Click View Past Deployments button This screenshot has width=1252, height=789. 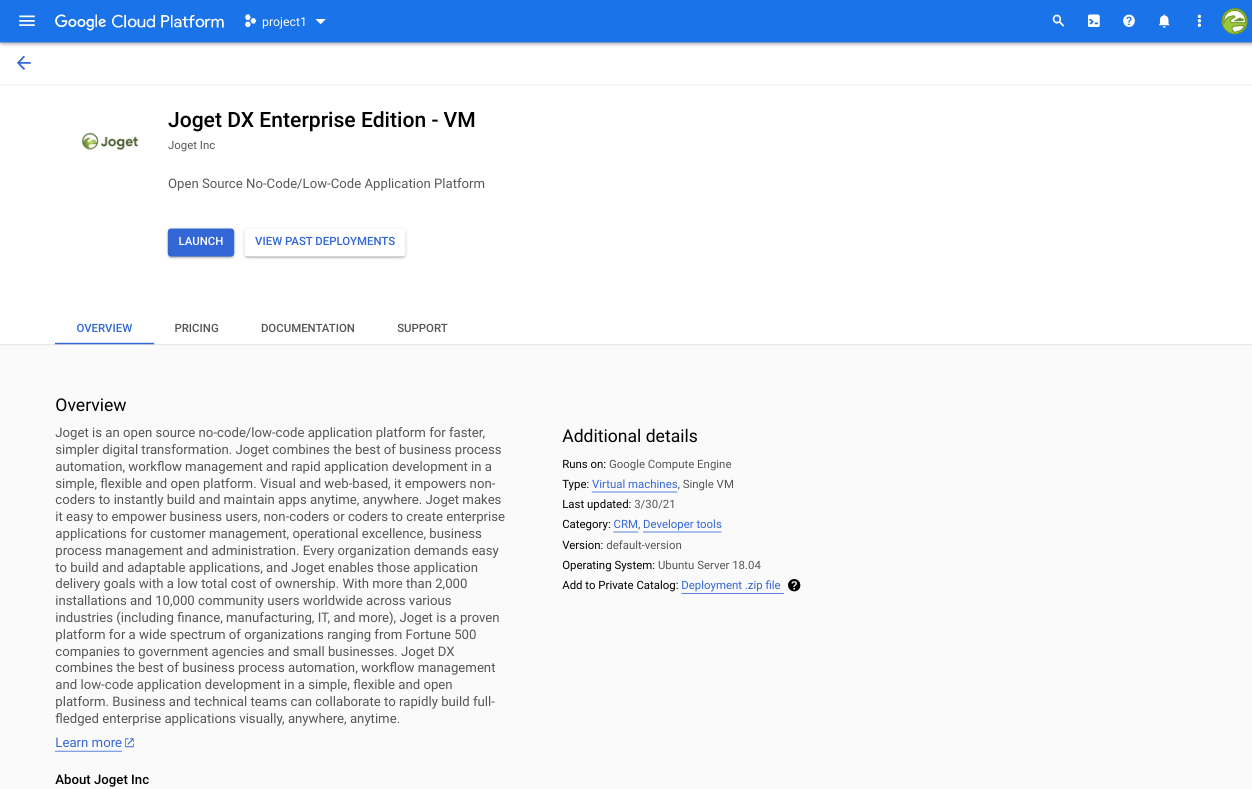[325, 242]
